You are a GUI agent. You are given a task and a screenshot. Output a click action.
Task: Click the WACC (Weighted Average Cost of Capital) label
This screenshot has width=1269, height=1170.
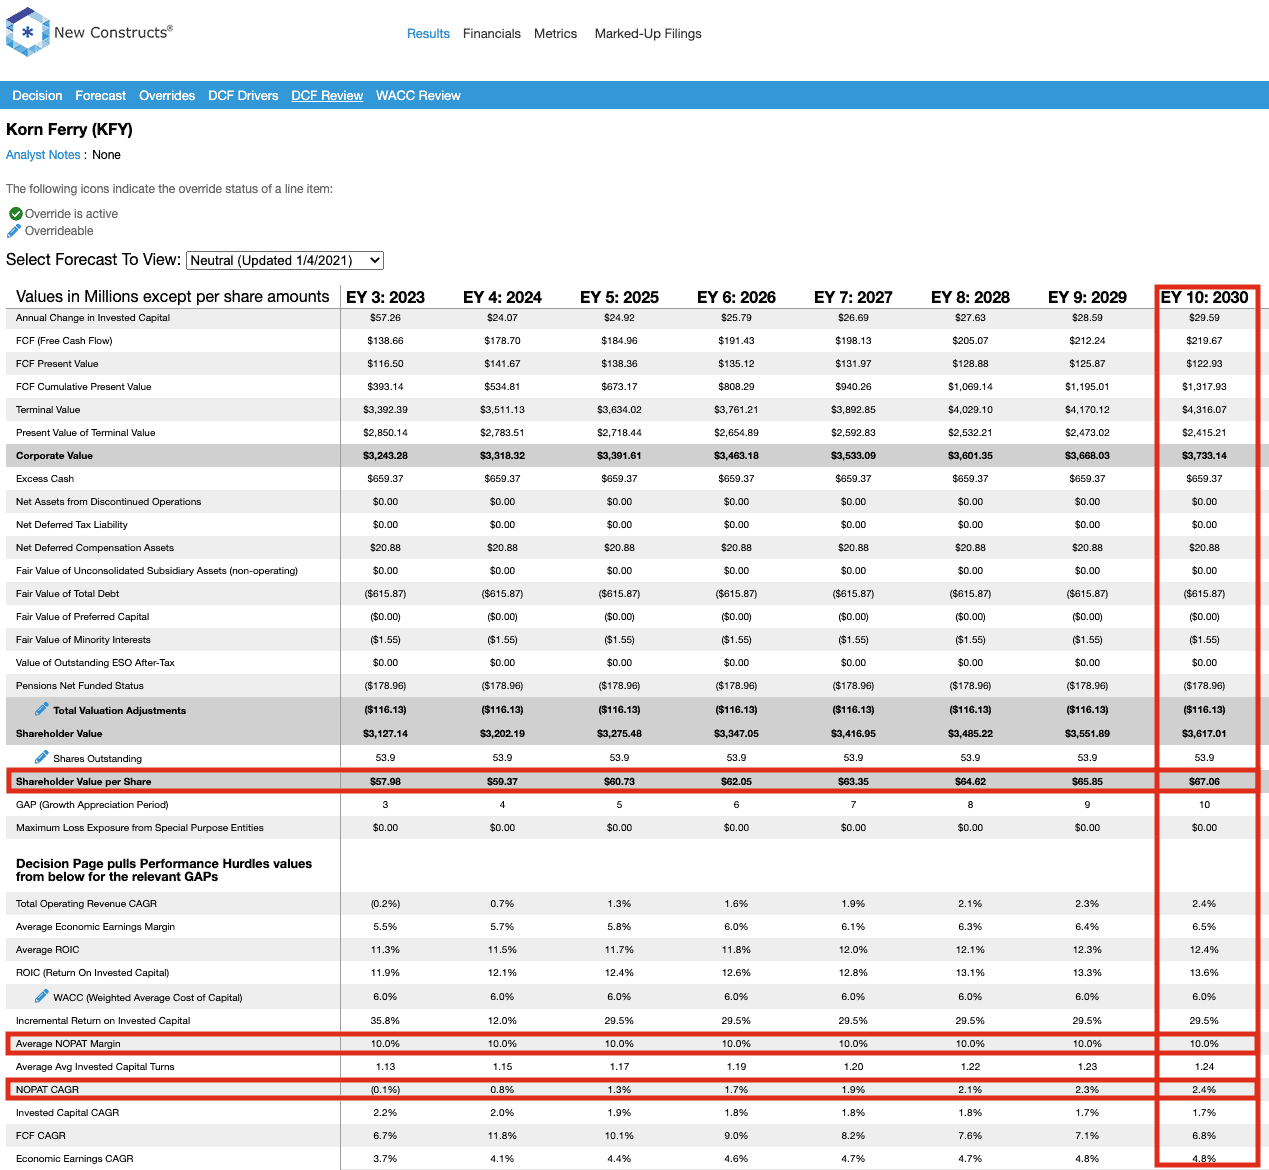pyautogui.click(x=148, y=998)
